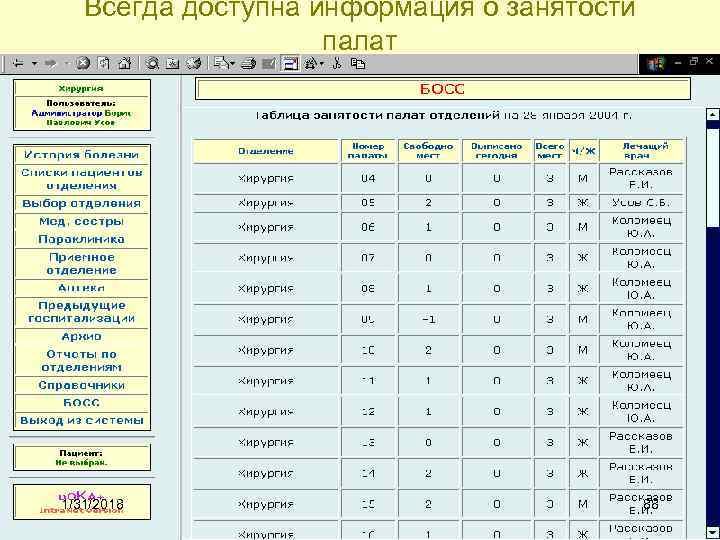Click ward number 10 cell
The height and width of the screenshot is (540, 720).
click(x=368, y=350)
